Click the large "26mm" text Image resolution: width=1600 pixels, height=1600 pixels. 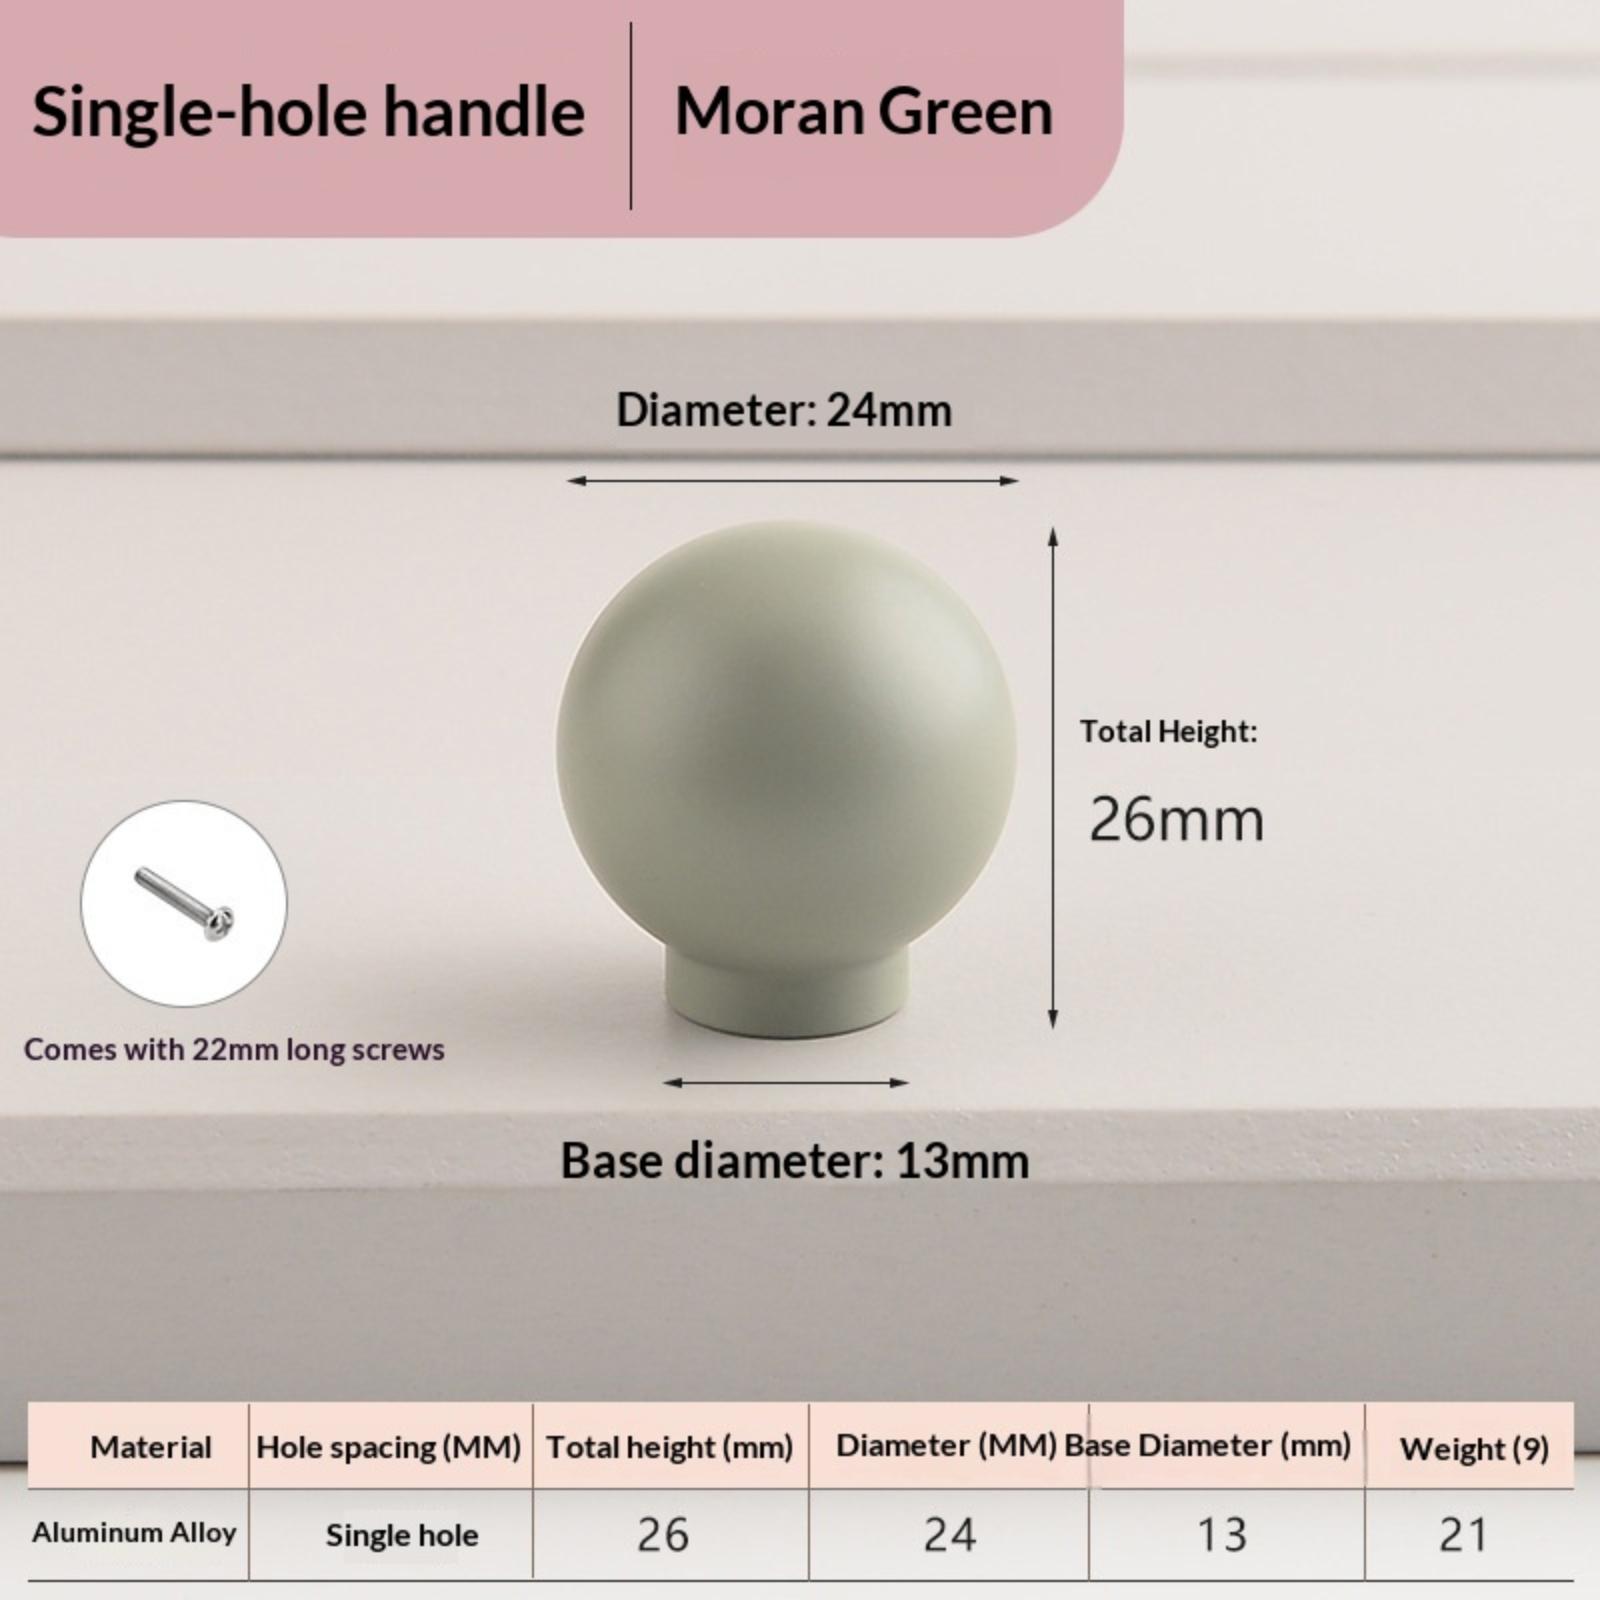pos(1176,820)
